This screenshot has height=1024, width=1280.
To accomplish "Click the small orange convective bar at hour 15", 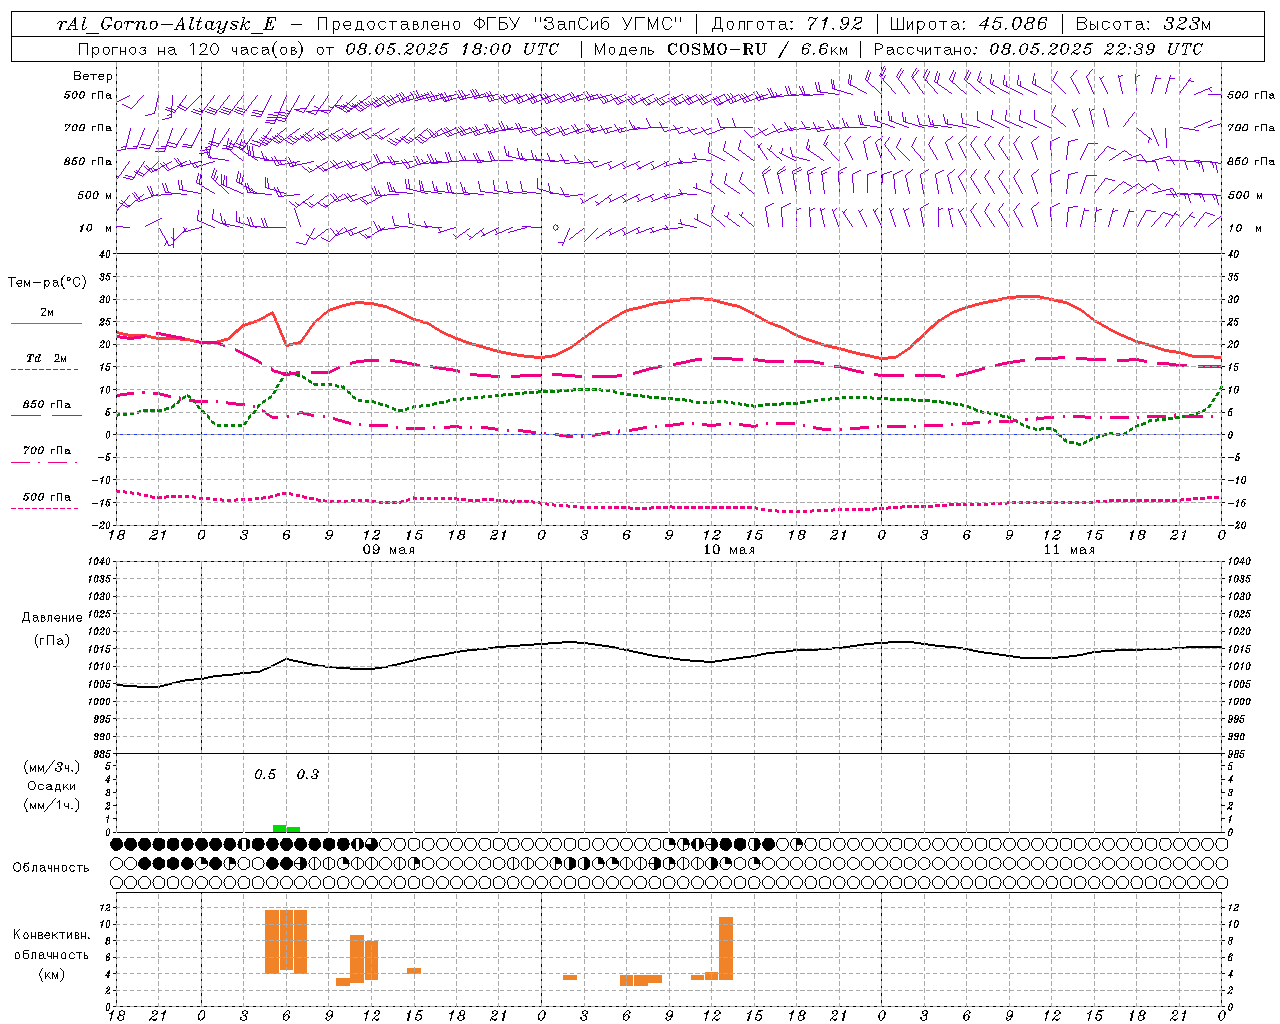I will click(414, 970).
